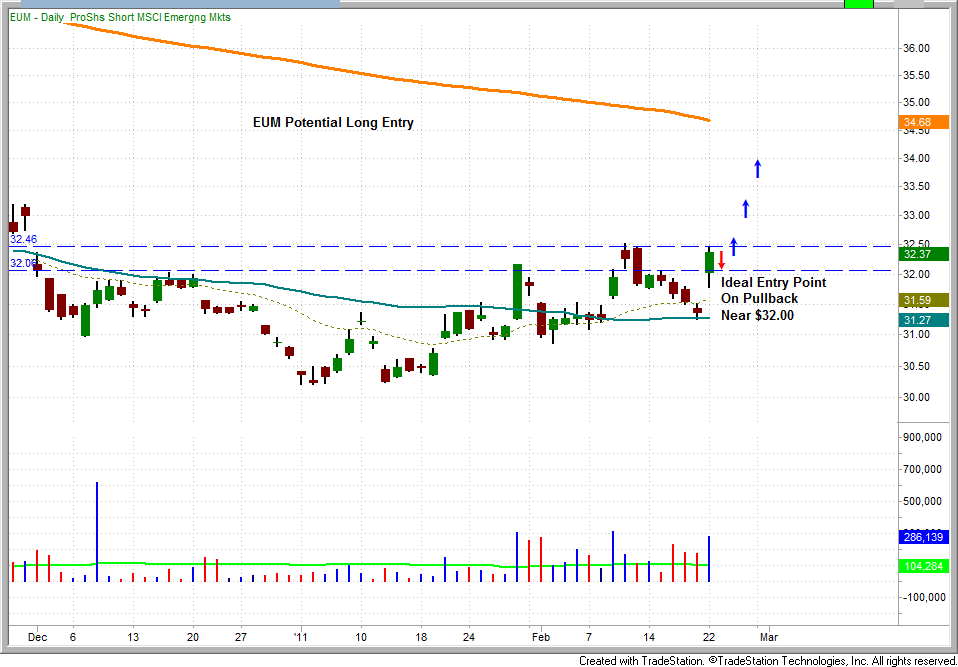Click the 36.00 price axis label
This screenshot has height=667, width=958.
(x=917, y=49)
